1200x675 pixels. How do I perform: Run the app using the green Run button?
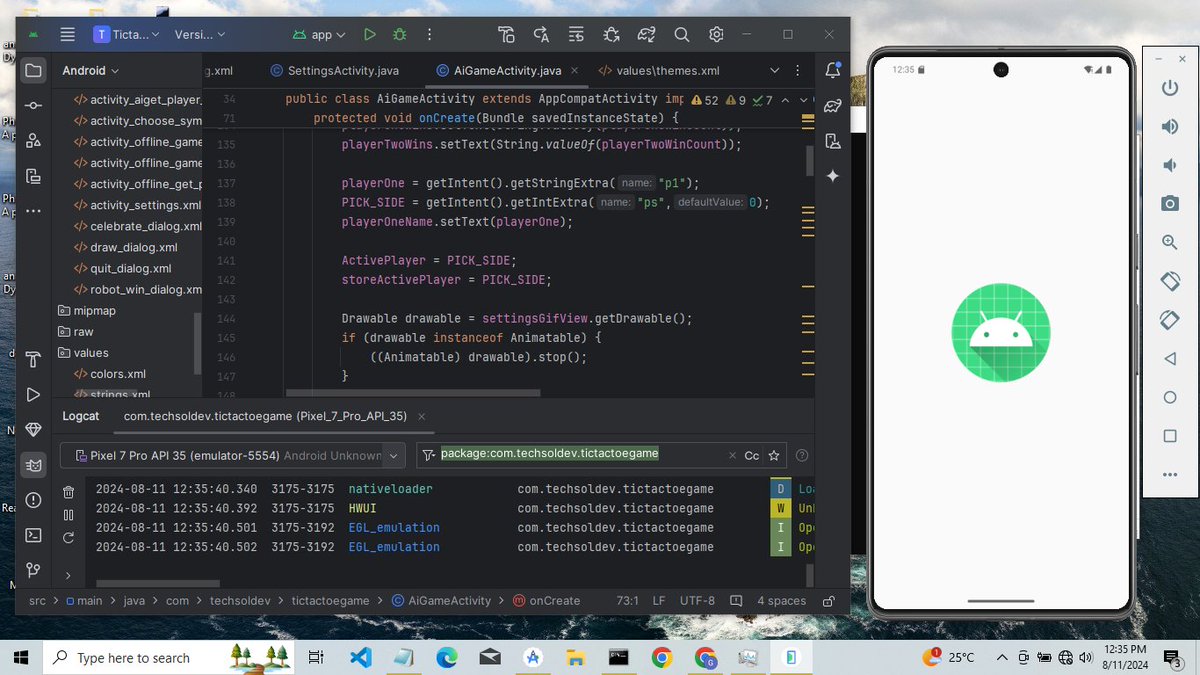(369, 34)
